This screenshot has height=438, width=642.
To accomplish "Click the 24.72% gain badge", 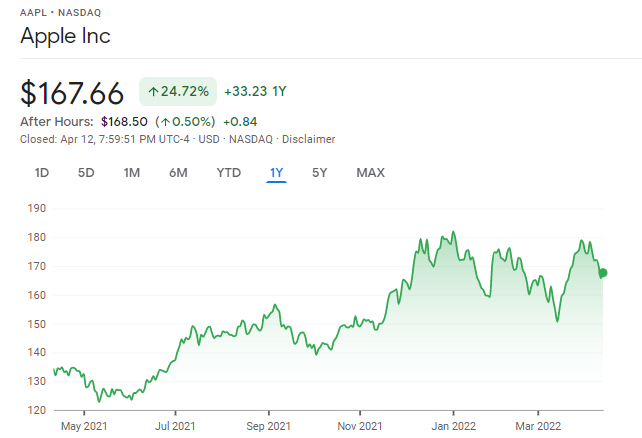I will click(178, 91).
